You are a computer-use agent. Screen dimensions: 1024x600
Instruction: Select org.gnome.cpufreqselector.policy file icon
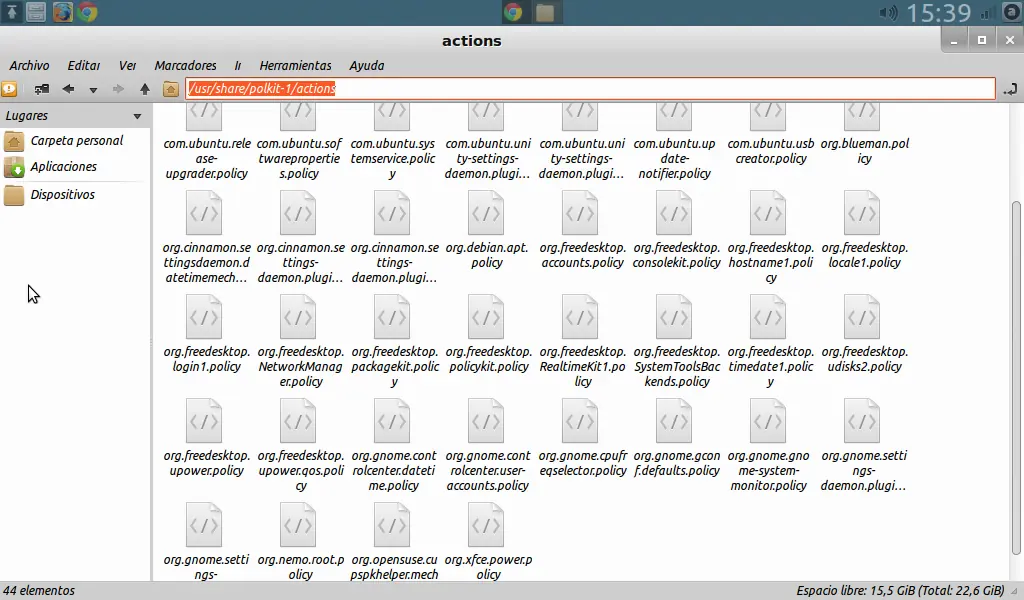580,420
